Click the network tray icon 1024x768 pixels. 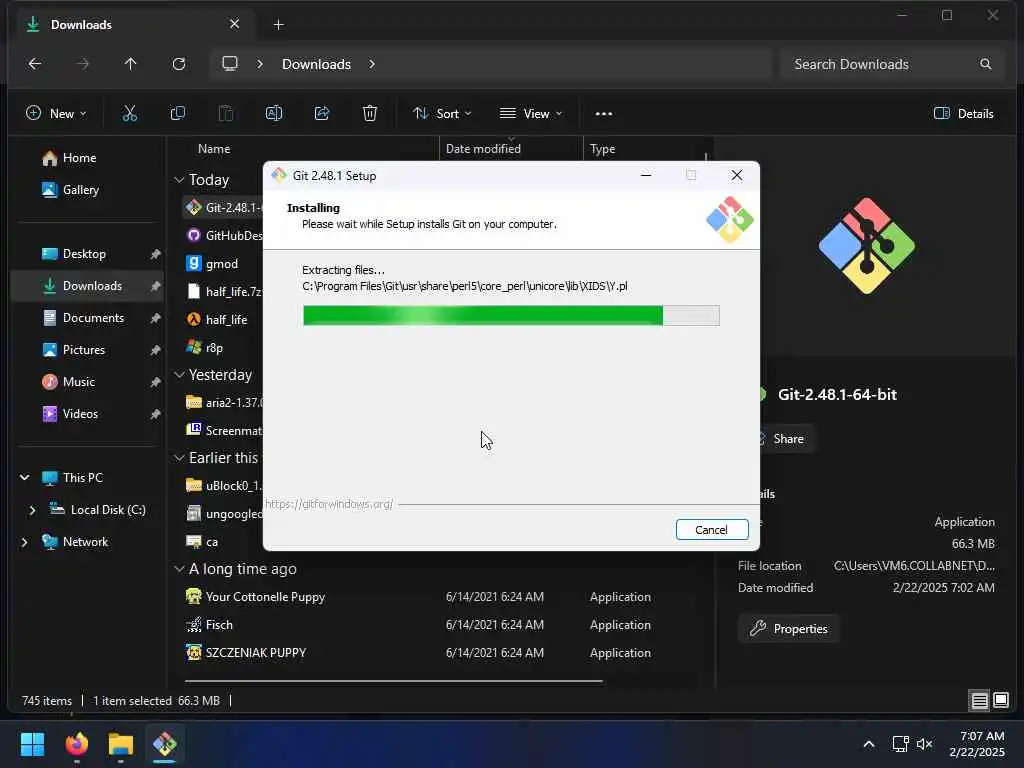pyautogui.click(x=901, y=744)
